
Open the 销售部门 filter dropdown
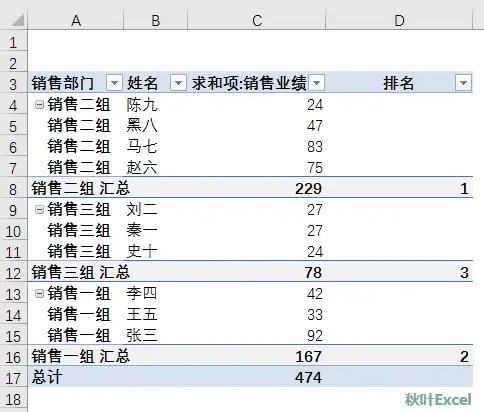114,82
